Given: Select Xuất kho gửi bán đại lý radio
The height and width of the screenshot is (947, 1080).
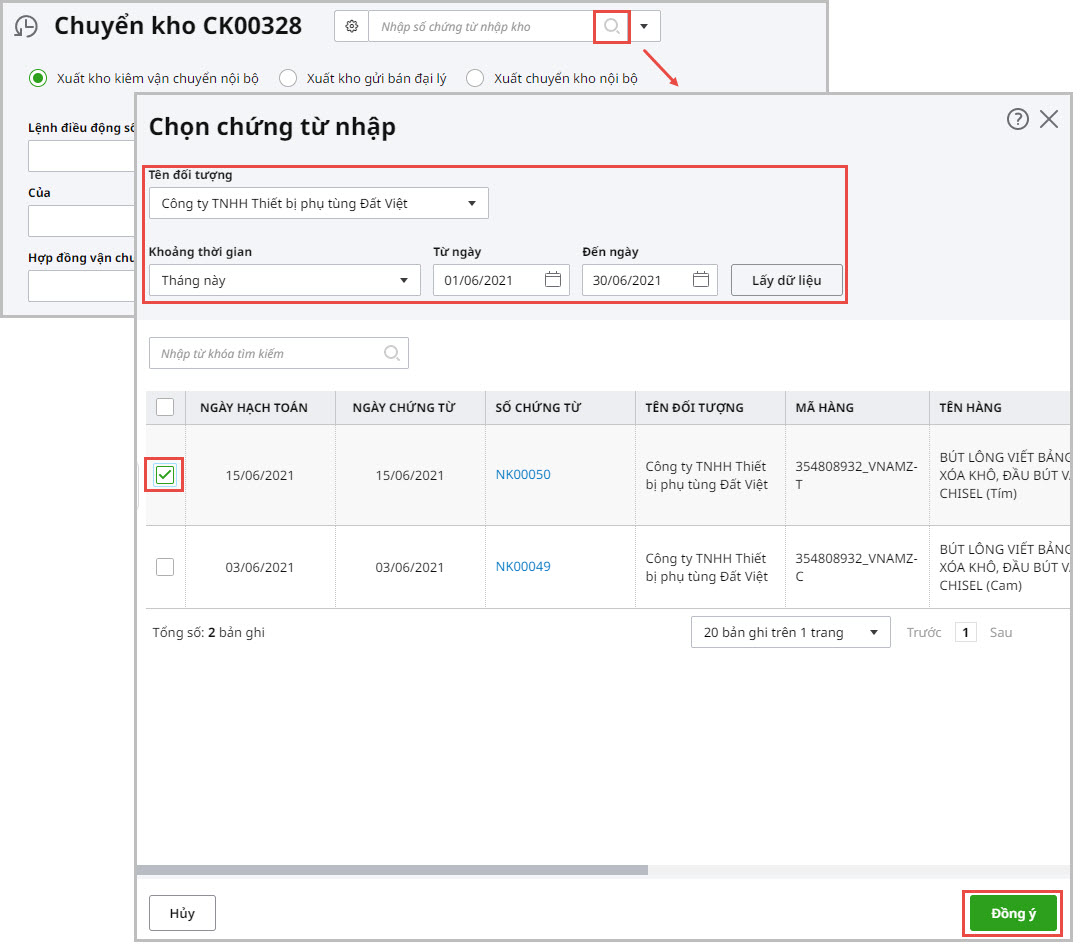Looking at the screenshot, I should click(288, 78).
